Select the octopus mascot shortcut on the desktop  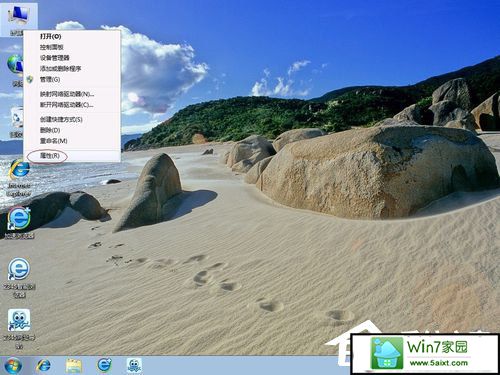point(19,328)
